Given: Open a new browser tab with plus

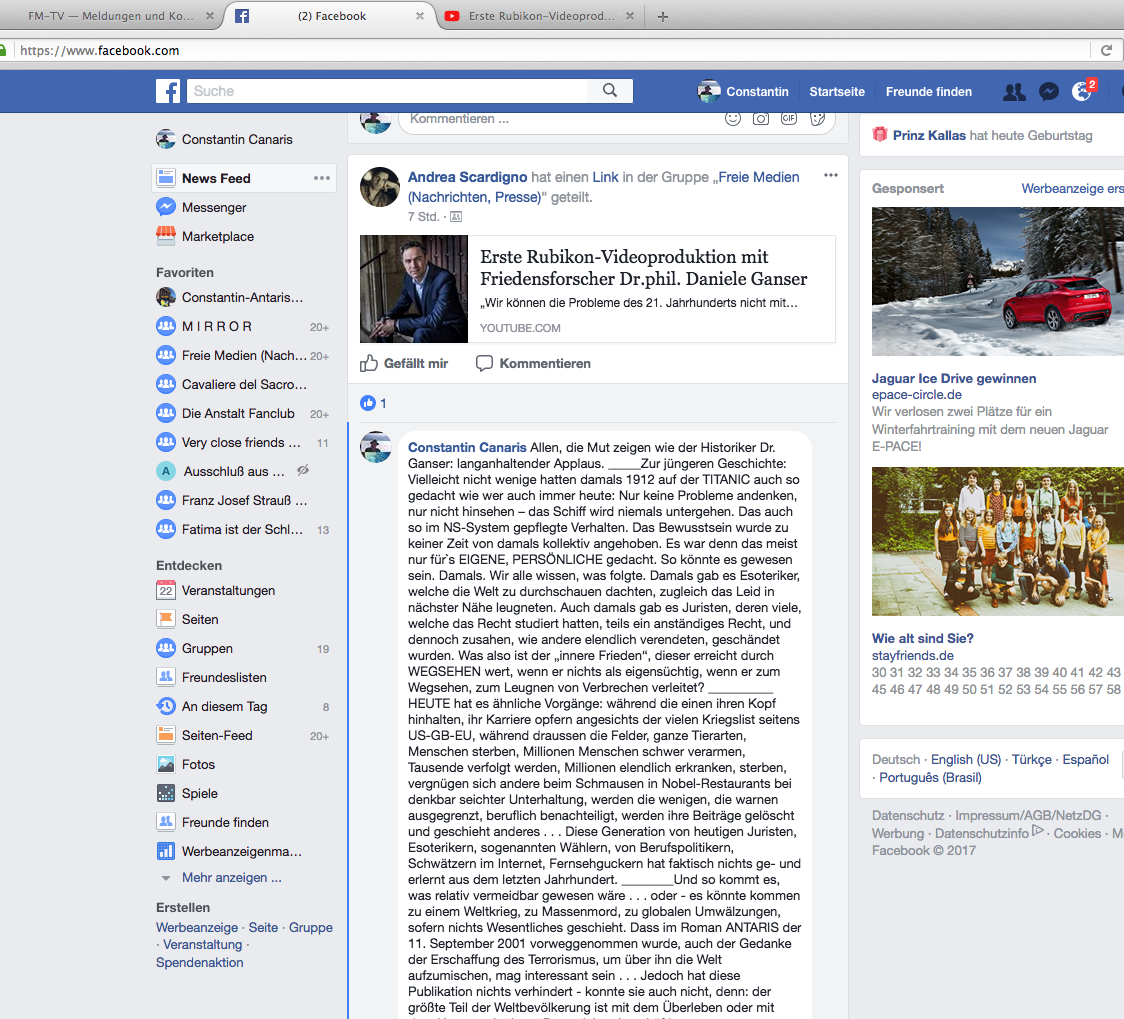Looking at the screenshot, I should tap(663, 16).
